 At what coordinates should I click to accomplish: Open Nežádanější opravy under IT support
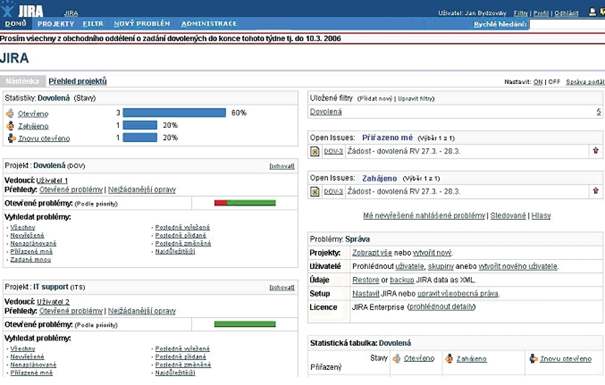142,311
